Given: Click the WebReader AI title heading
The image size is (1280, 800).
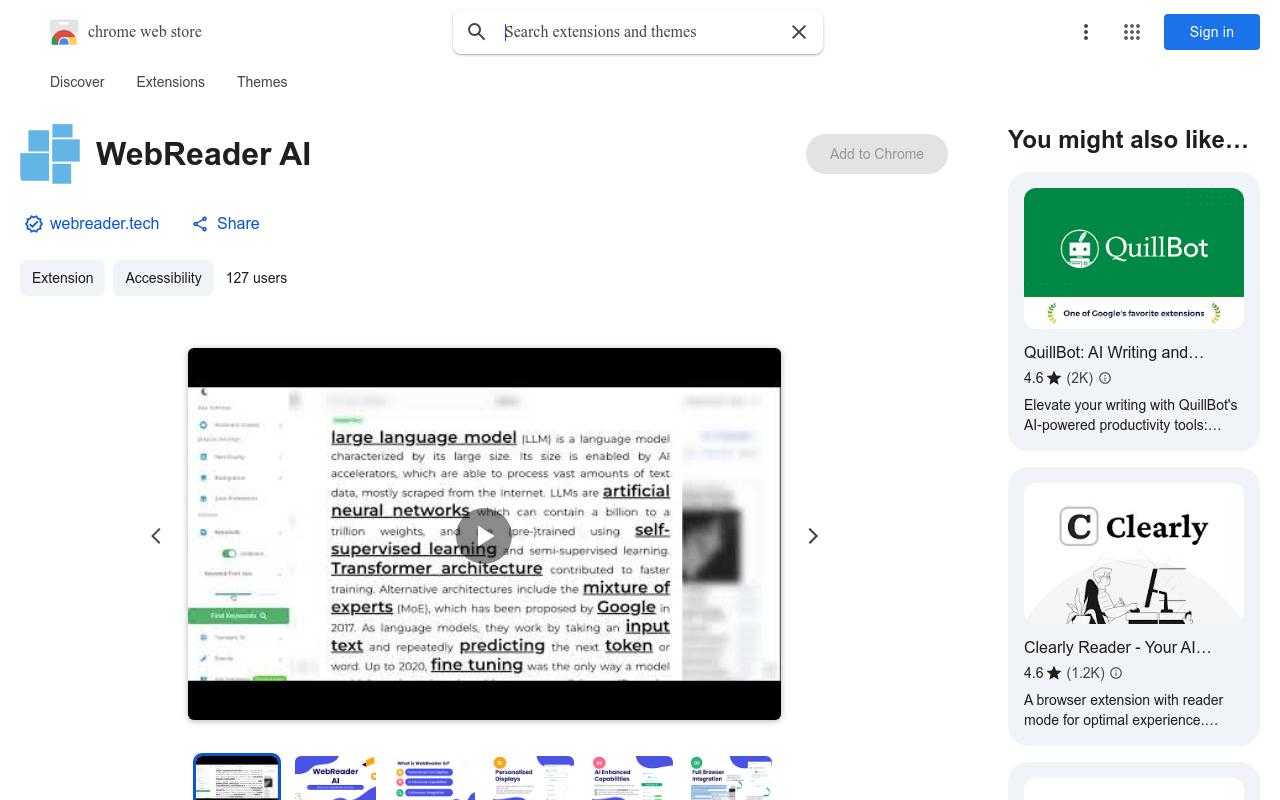Looking at the screenshot, I should (x=203, y=154).
